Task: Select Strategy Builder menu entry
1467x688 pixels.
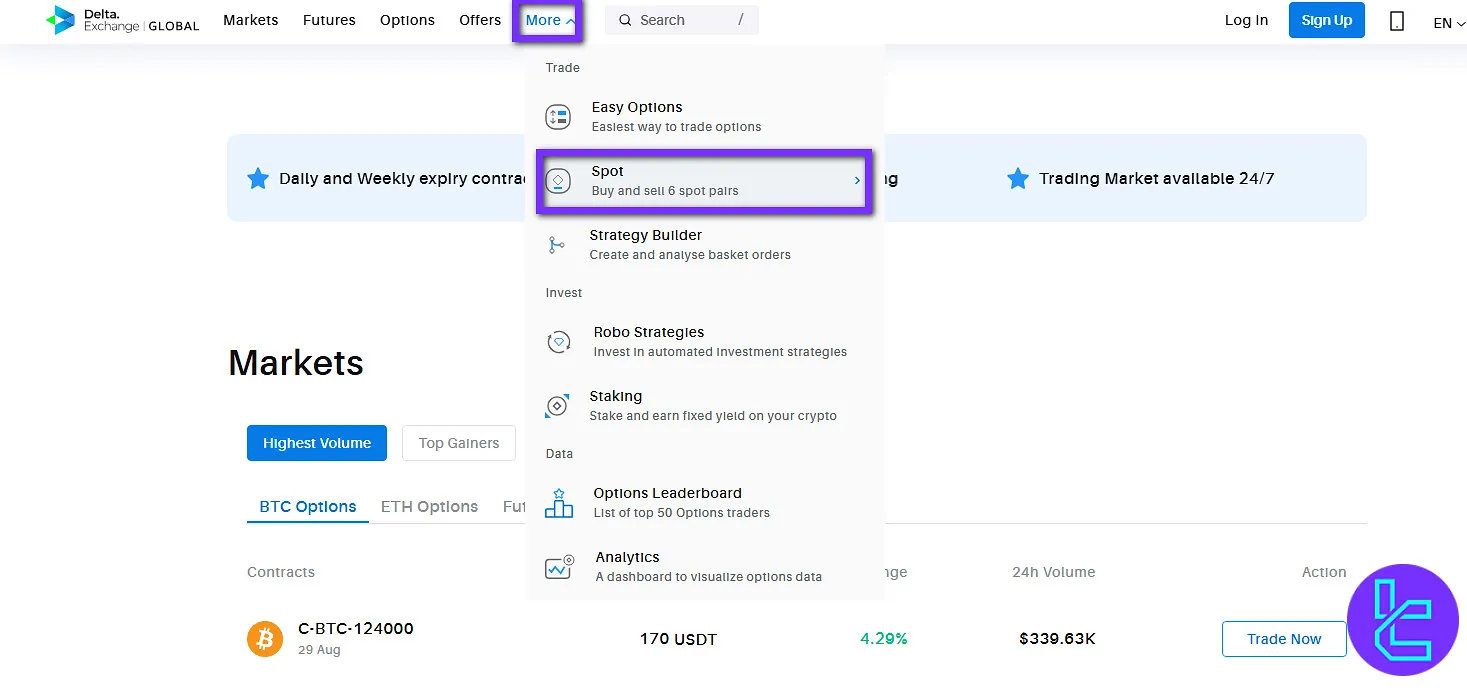Action: point(705,245)
